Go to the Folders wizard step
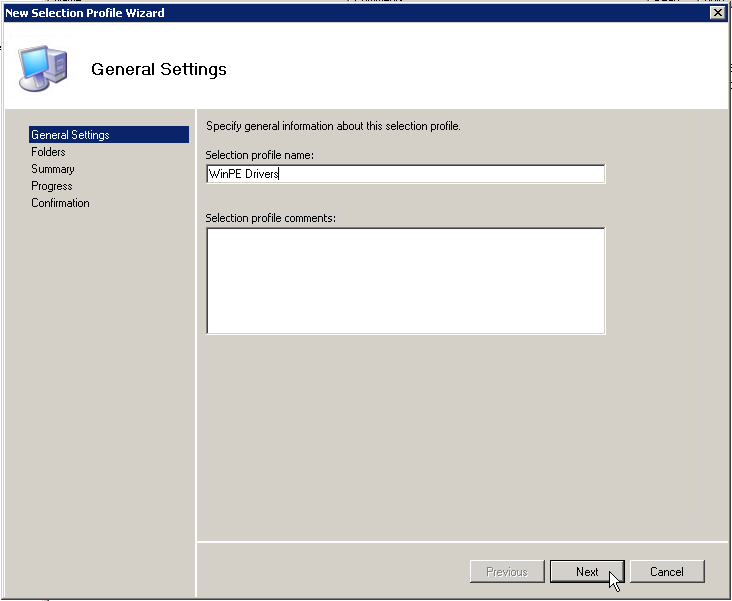Image resolution: width=732 pixels, height=601 pixels. click(48, 152)
